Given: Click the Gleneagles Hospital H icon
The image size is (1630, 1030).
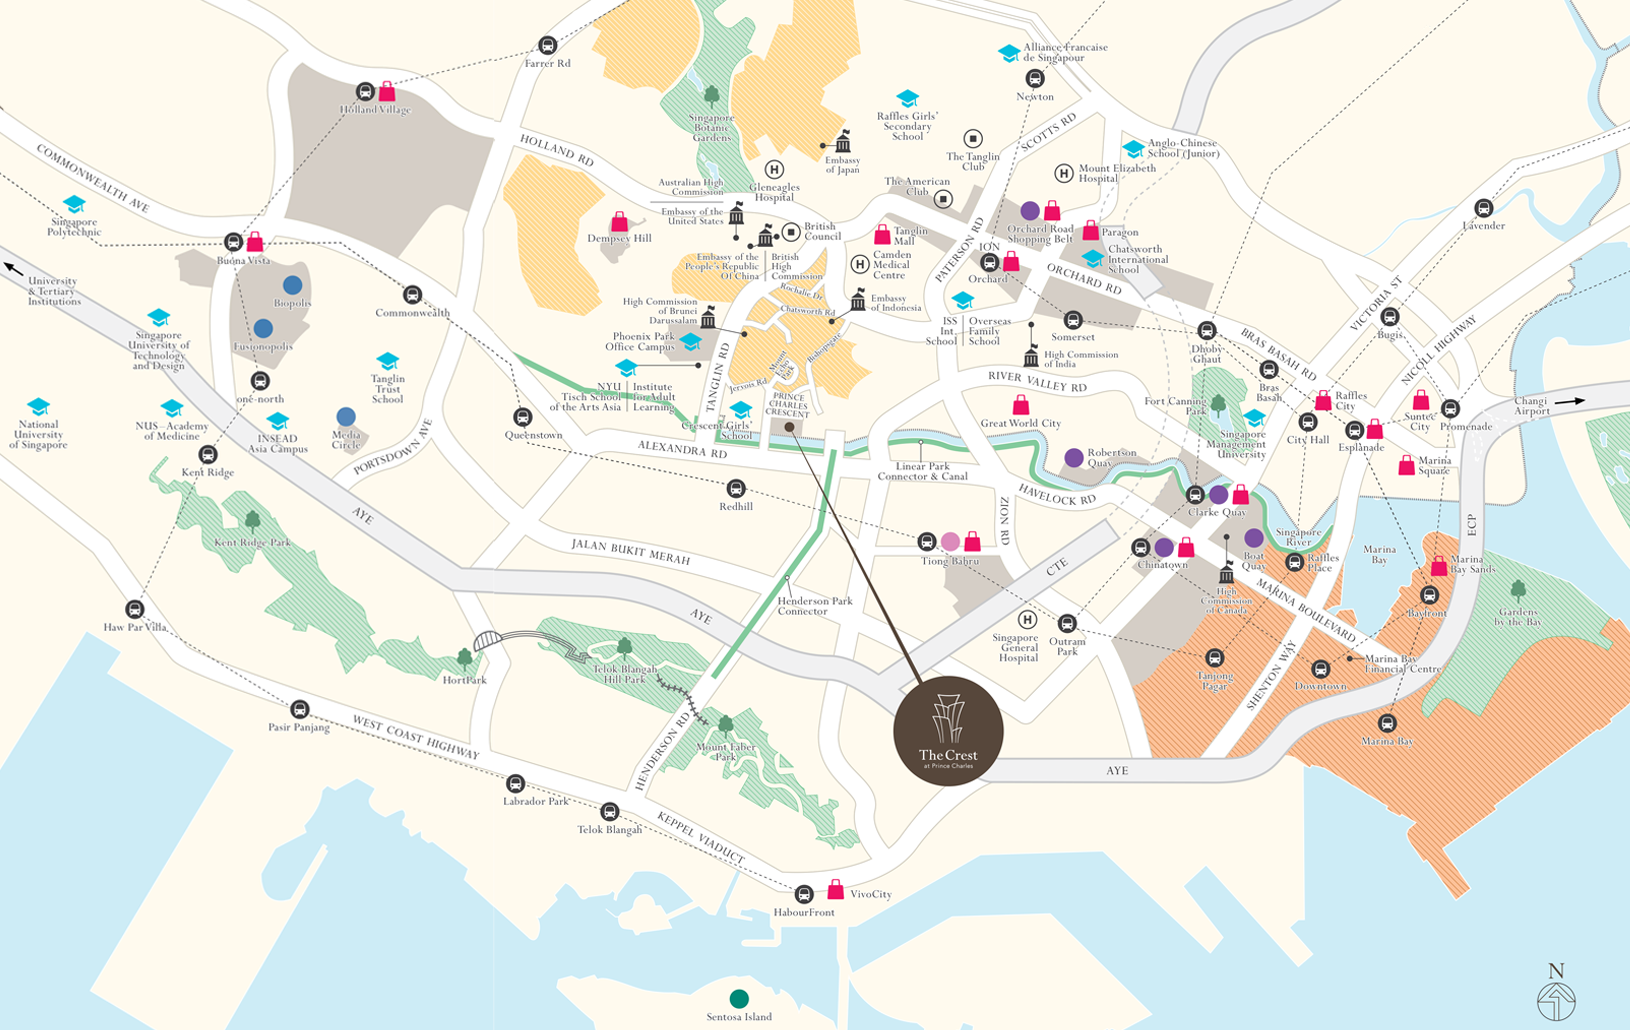Looking at the screenshot, I should tap(774, 169).
